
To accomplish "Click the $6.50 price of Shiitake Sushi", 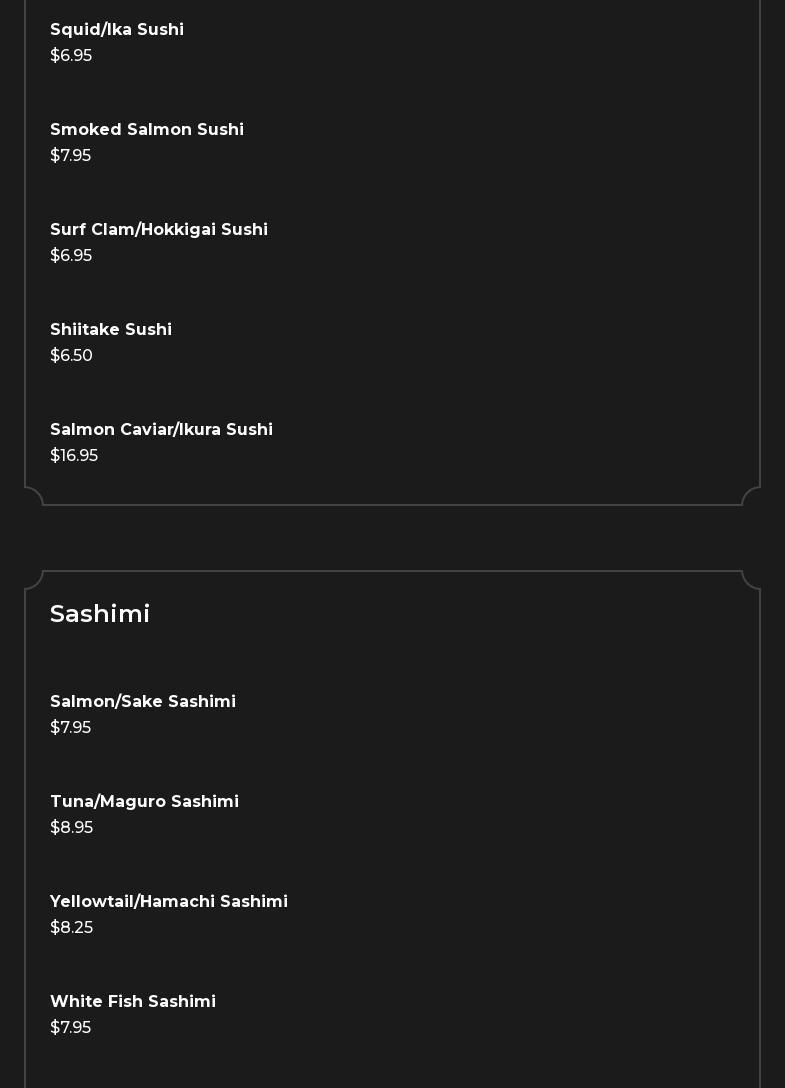I will pyautogui.click(x=71, y=356).
